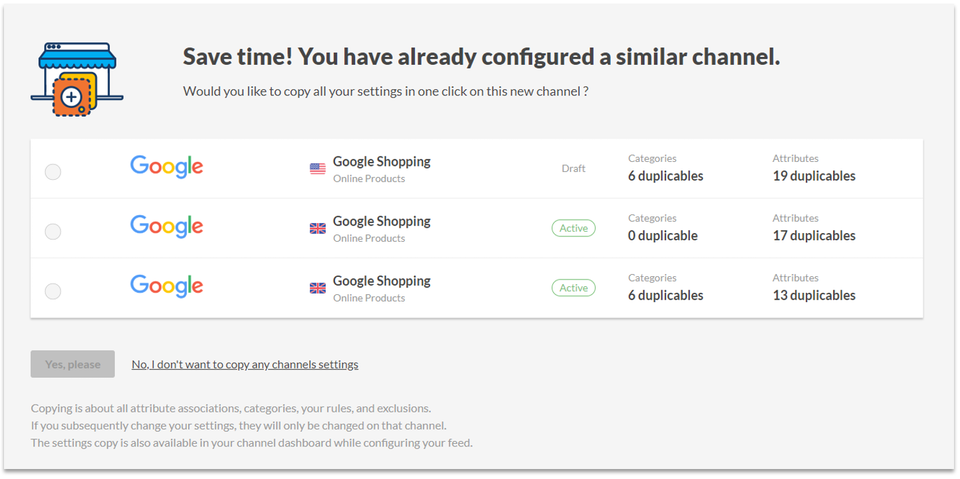Click the Google logo in the Draft row
Viewport: 960px width, 479px height.
(x=167, y=167)
